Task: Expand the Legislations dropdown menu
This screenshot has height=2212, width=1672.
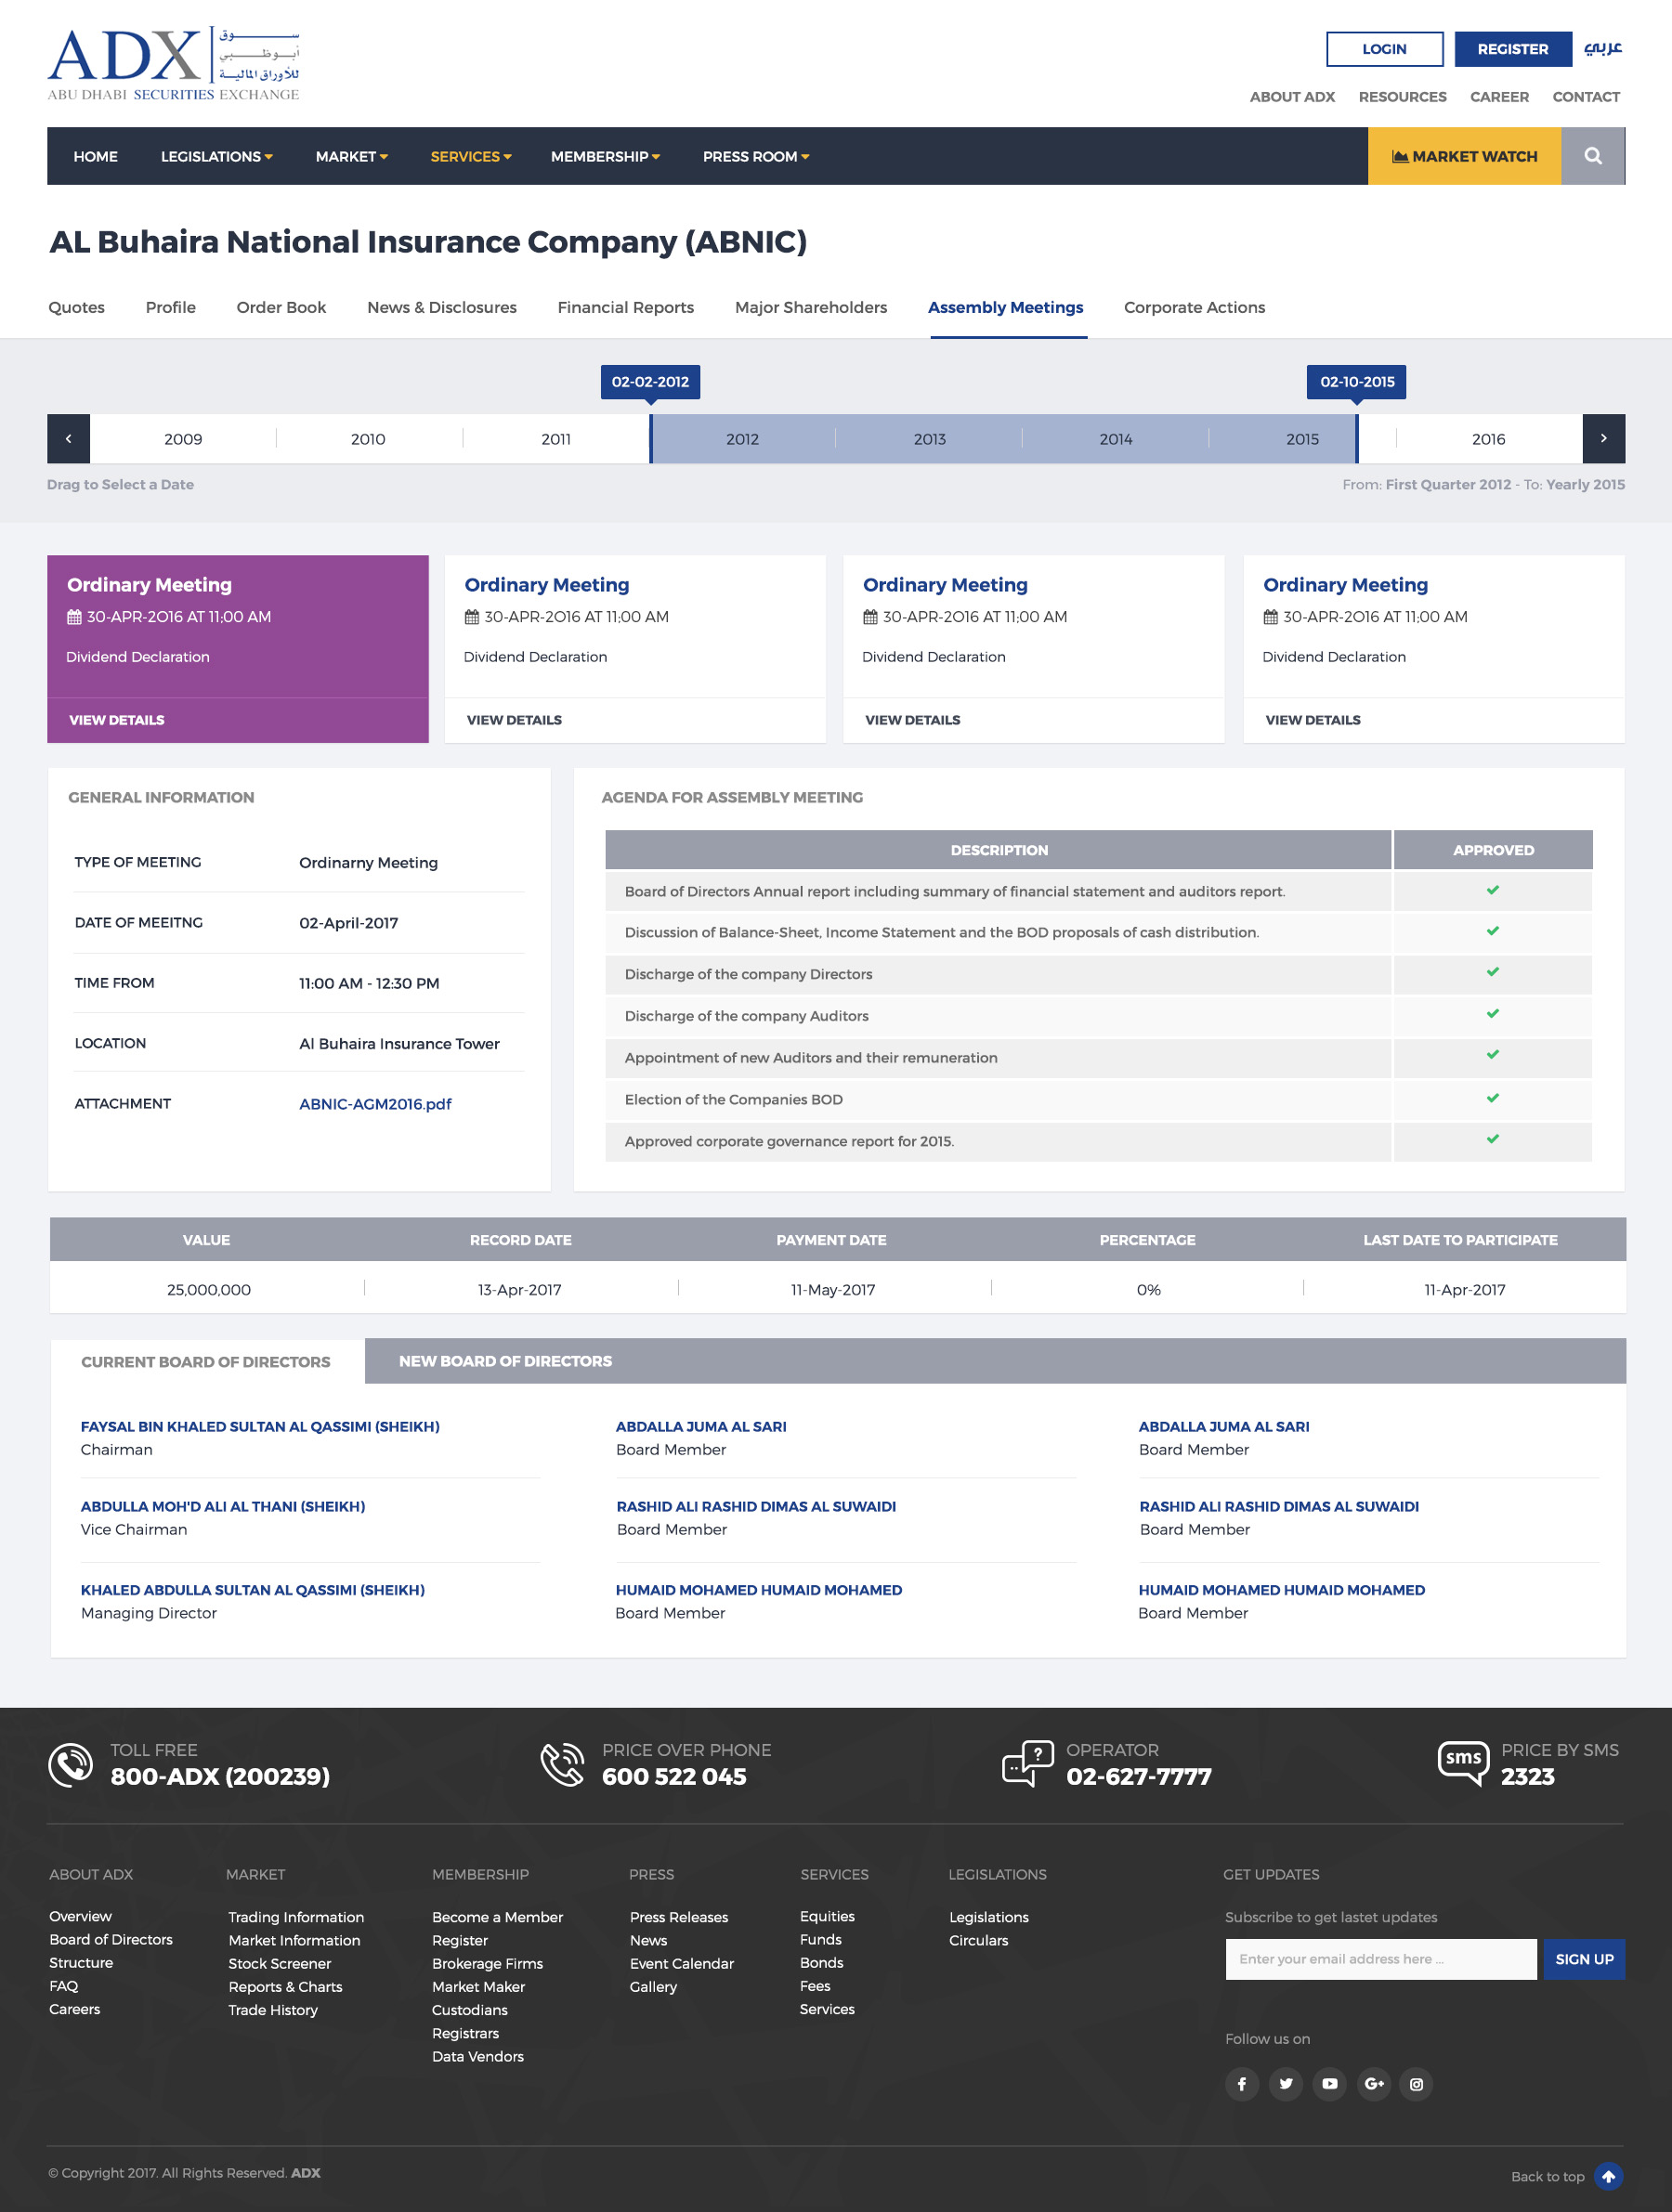Action: point(216,156)
